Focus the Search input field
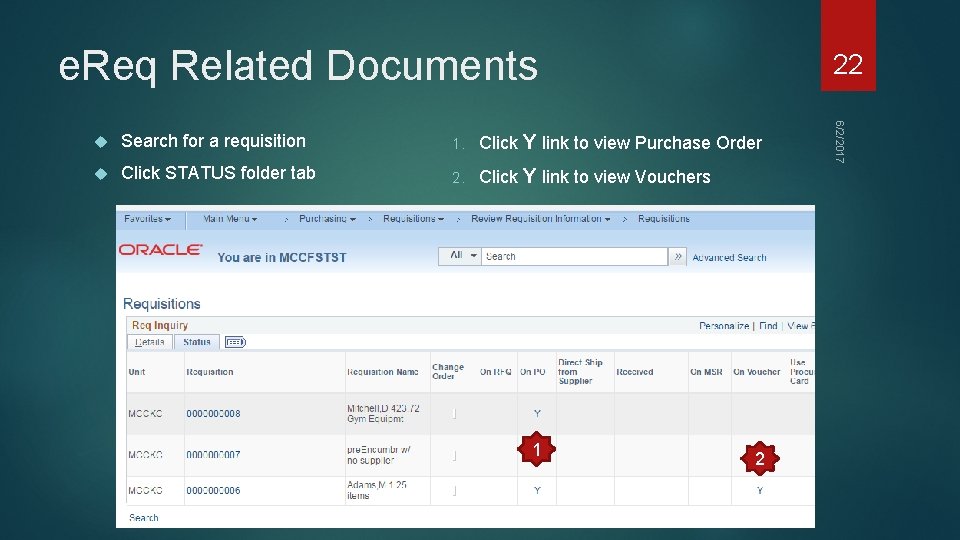 (x=574, y=256)
